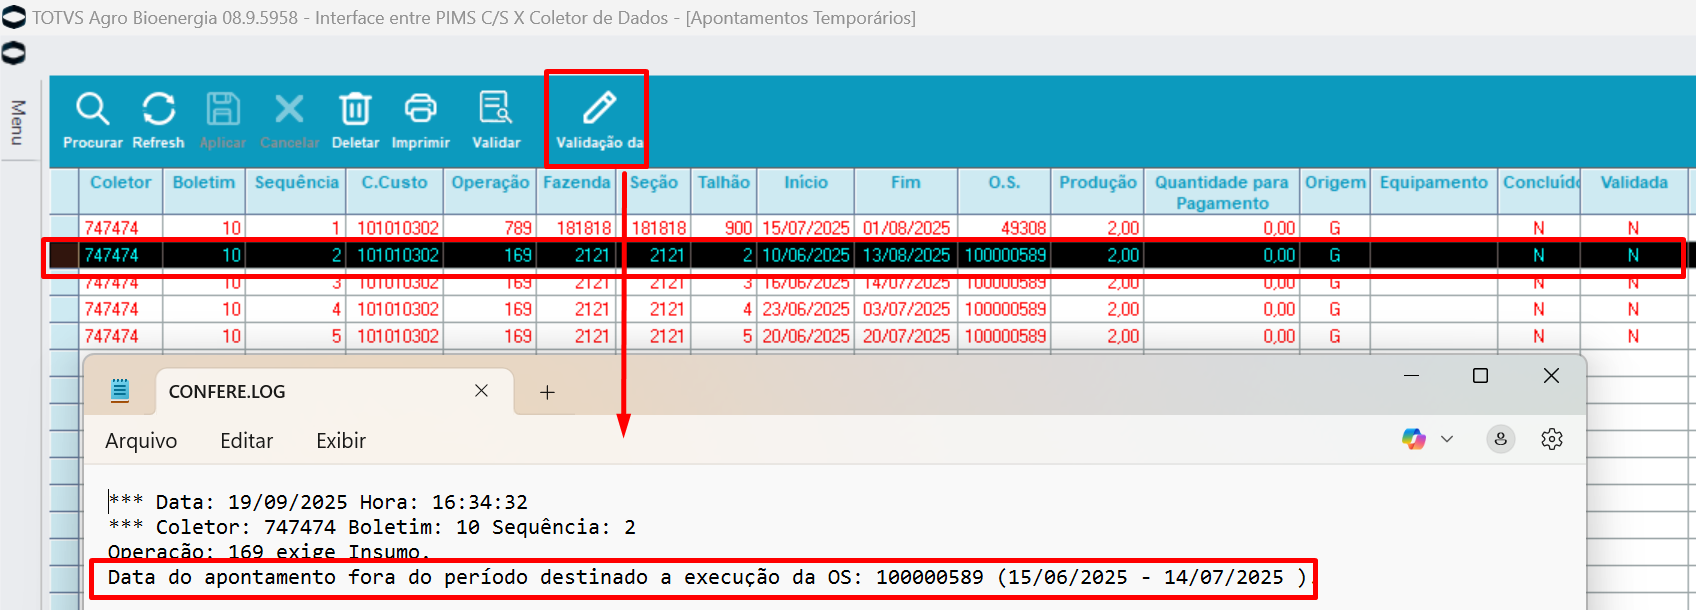The width and height of the screenshot is (1696, 610).
Task: Select end date 20/07/2025 cell
Action: pos(906,336)
